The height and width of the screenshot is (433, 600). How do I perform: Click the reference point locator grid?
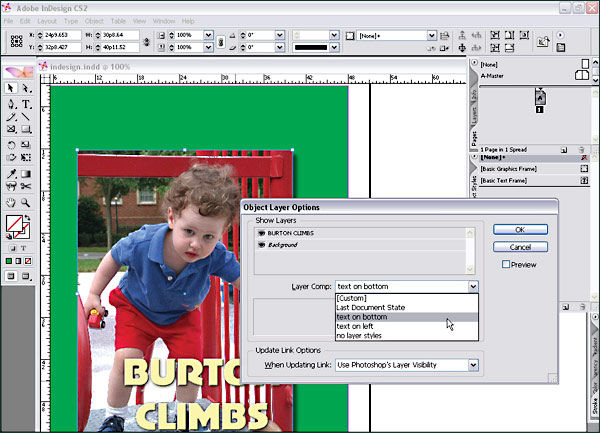pyautogui.click(x=16, y=41)
